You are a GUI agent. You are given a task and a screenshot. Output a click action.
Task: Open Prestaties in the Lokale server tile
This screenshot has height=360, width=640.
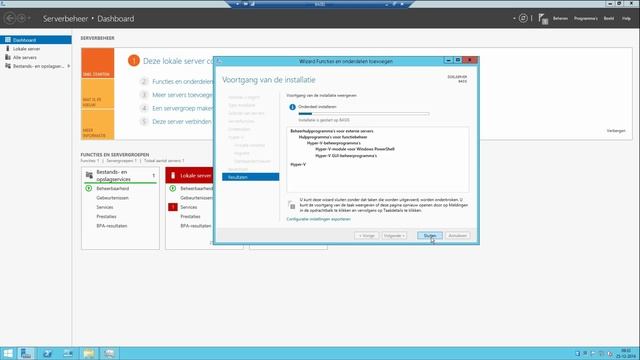tap(190, 217)
